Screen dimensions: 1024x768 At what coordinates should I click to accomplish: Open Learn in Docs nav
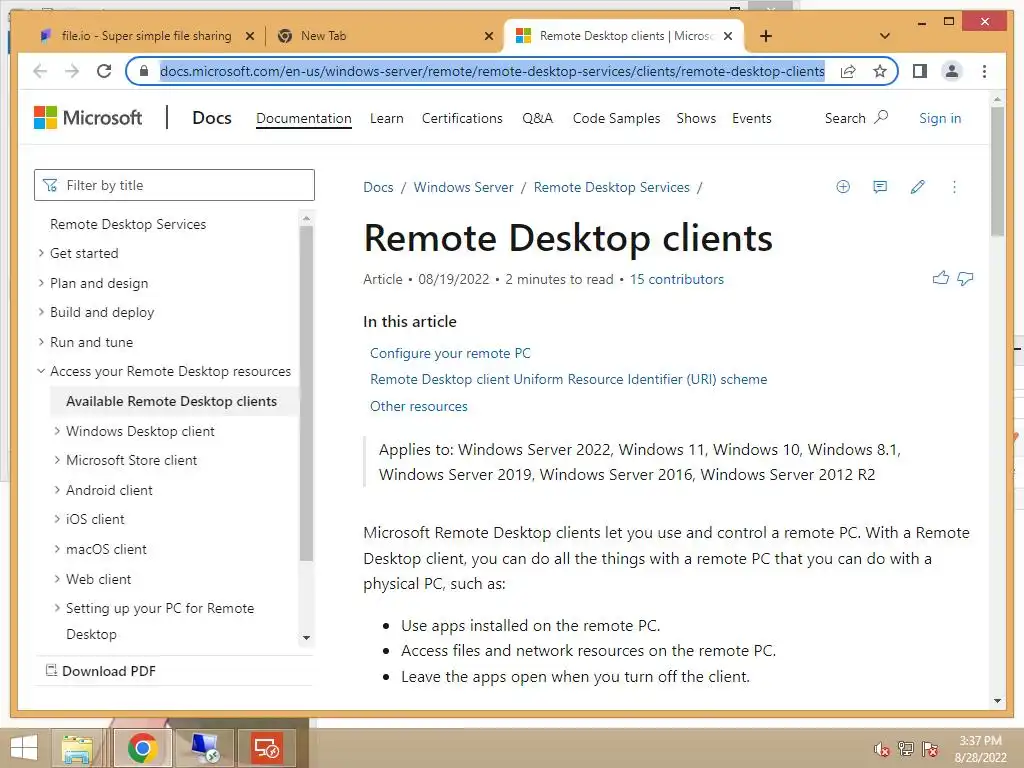[x=387, y=118]
